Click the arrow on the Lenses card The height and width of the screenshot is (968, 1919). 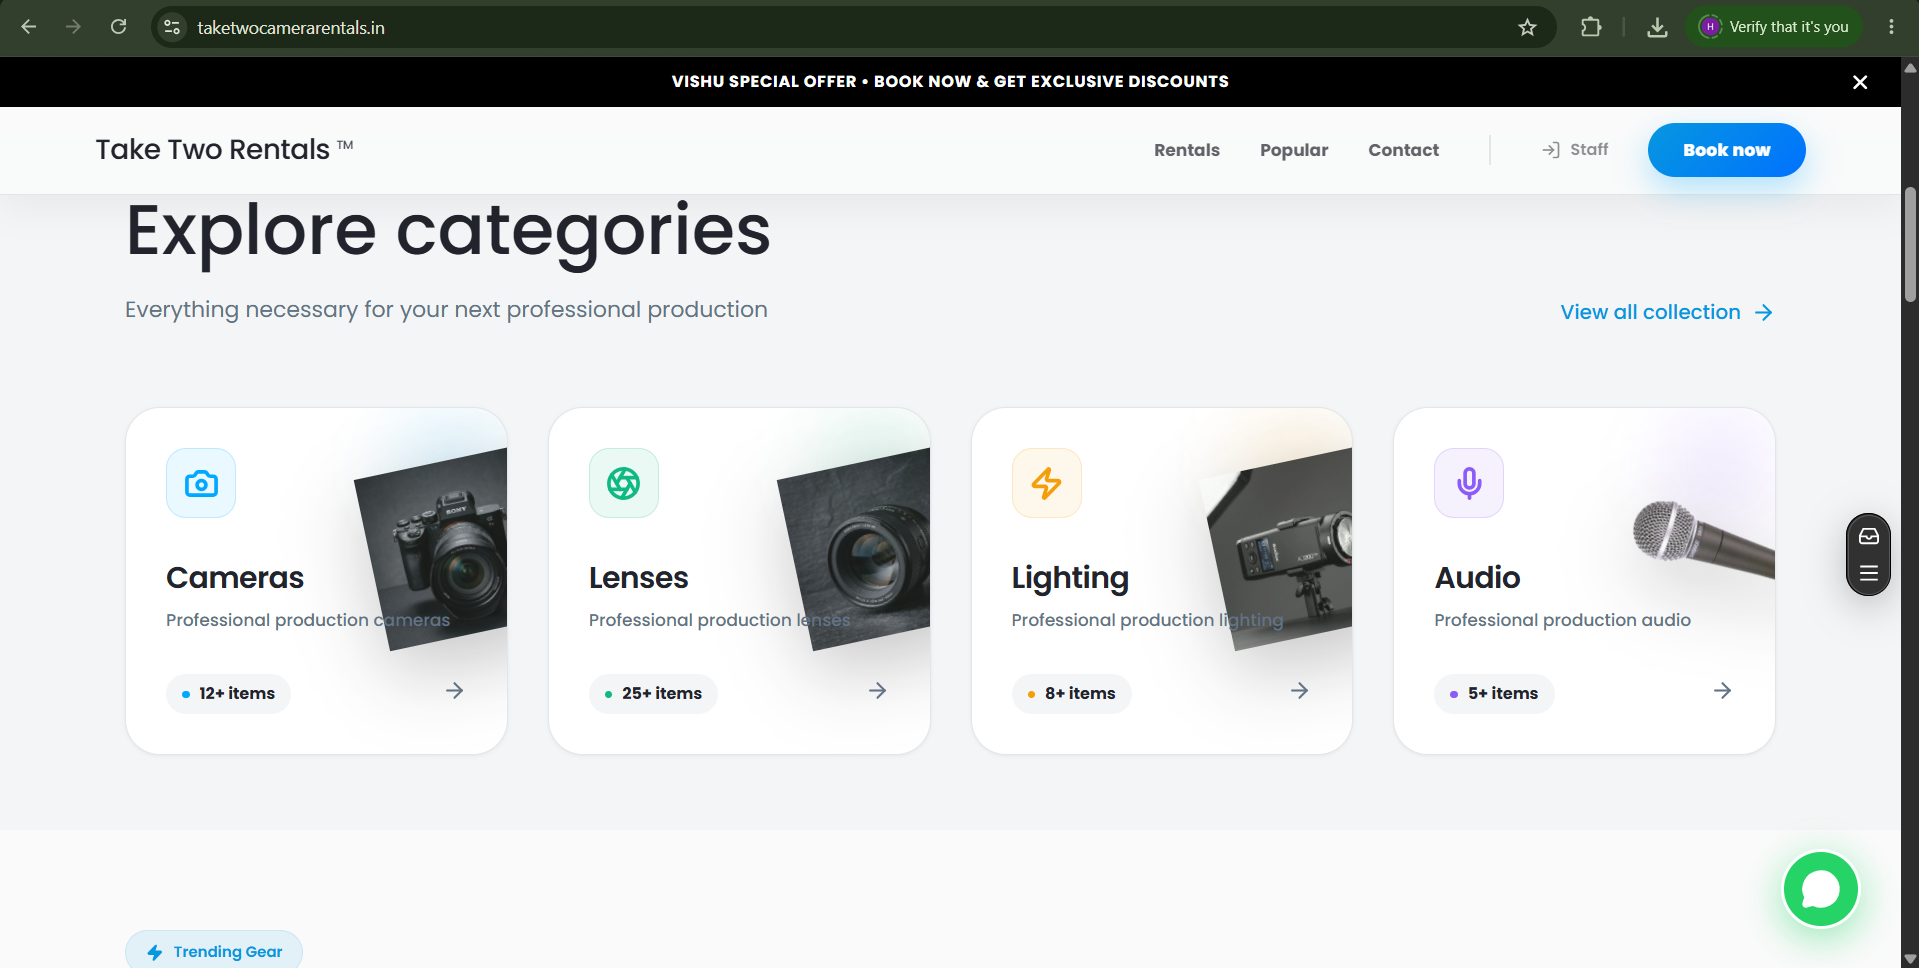pos(878,691)
